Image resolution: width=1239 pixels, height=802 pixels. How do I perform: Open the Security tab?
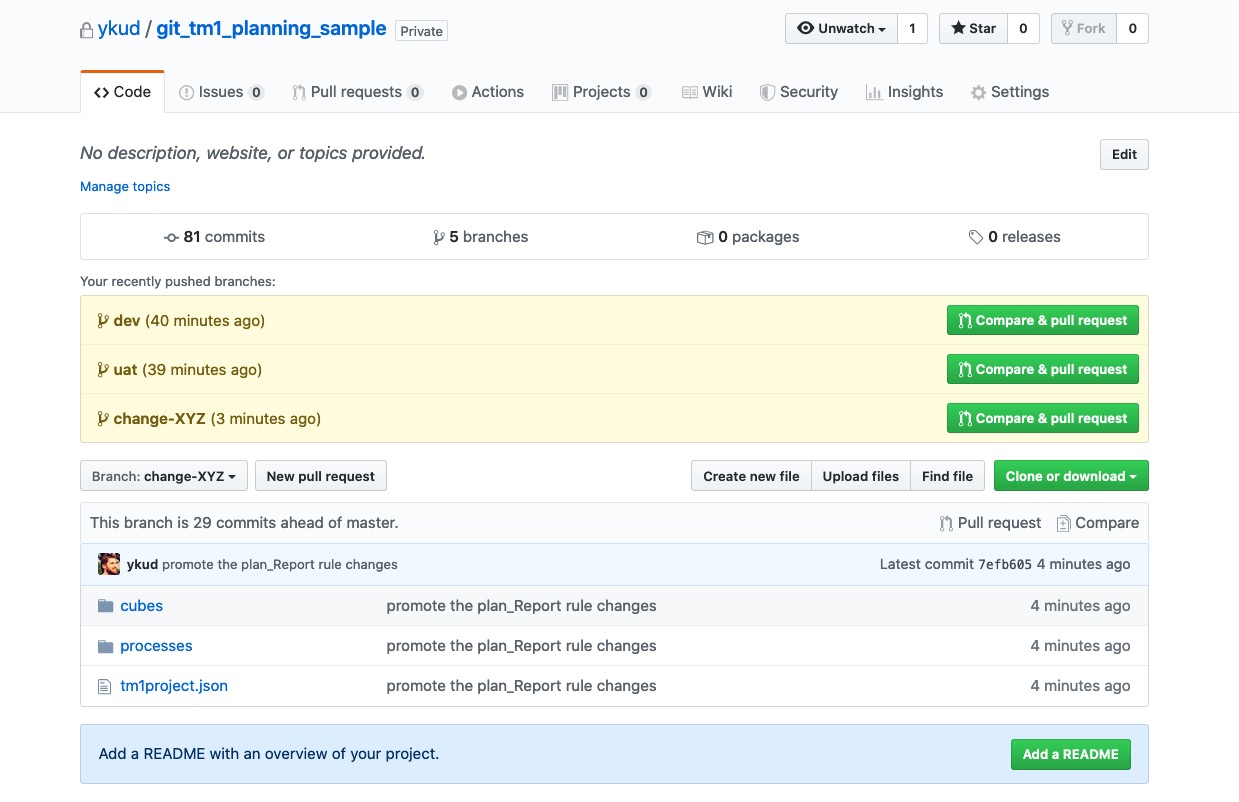798,92
